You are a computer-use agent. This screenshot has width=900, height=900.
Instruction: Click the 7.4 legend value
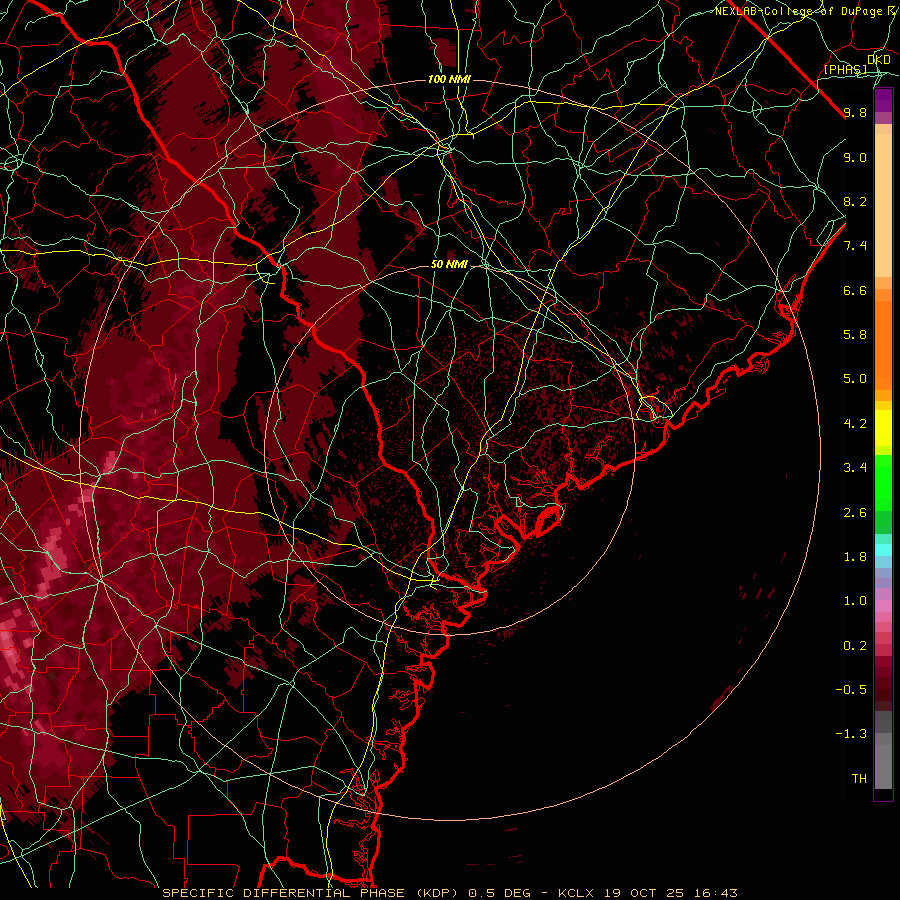(855, 246)
